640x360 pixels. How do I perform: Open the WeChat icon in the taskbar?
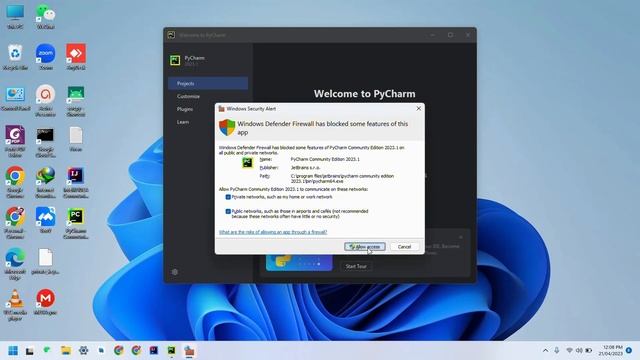click(x=47, y=351)
